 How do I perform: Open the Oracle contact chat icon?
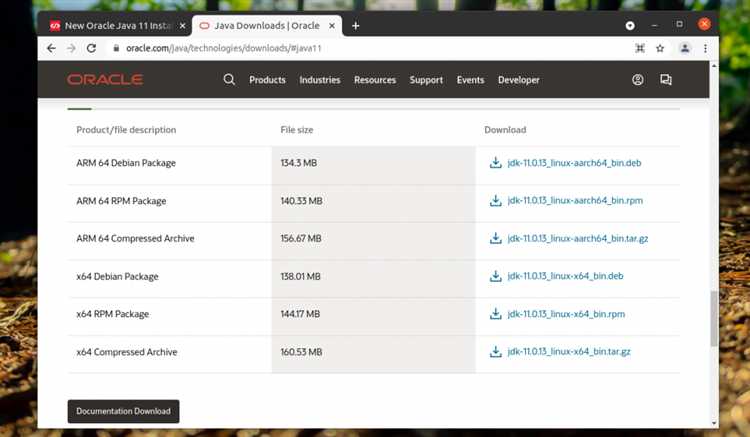666,80
